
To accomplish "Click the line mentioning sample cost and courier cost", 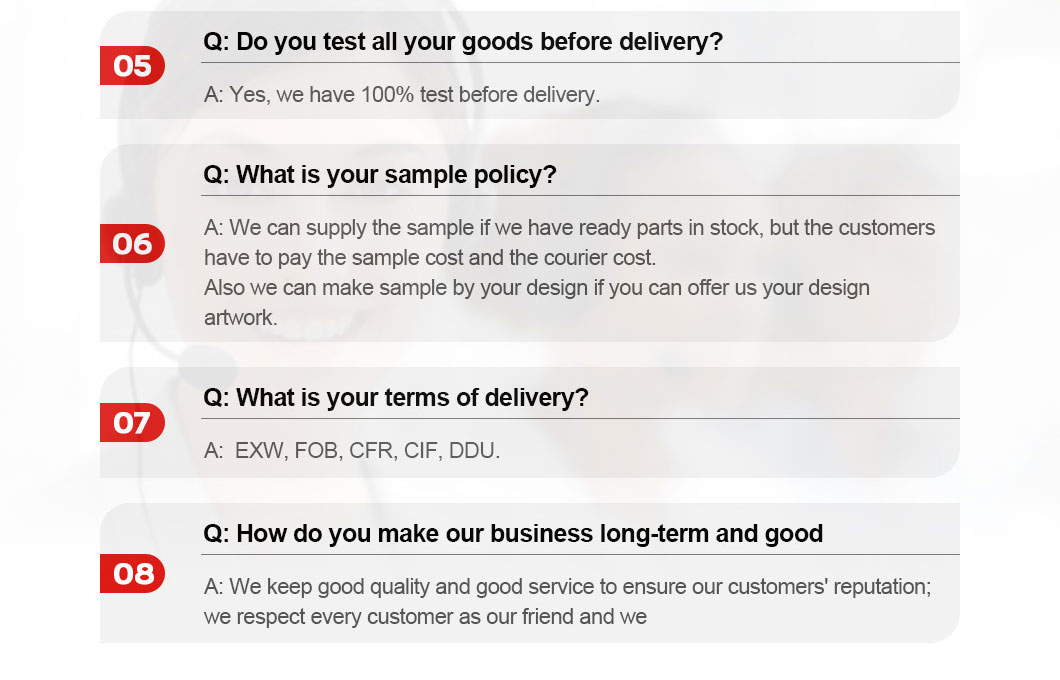I will 430,258.
